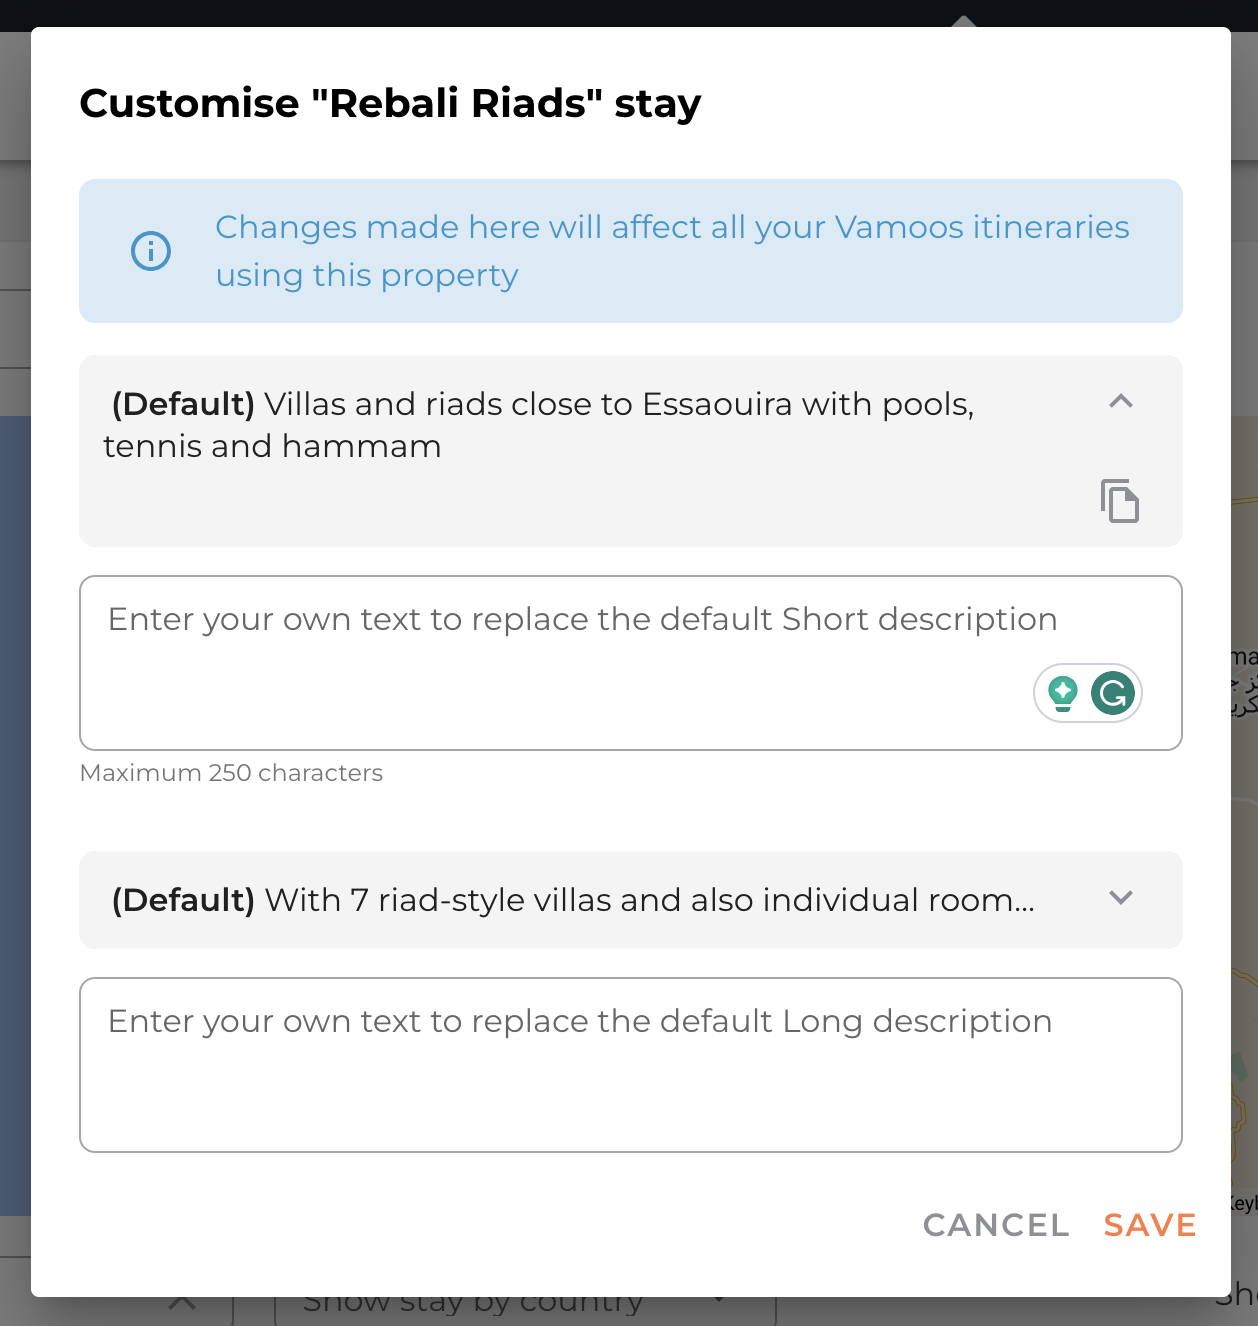The image size is (1258, 1326).
Task: Click the "With 7 riad-style villas" default header
Action: pyautogui.click(x=572, y=900)
